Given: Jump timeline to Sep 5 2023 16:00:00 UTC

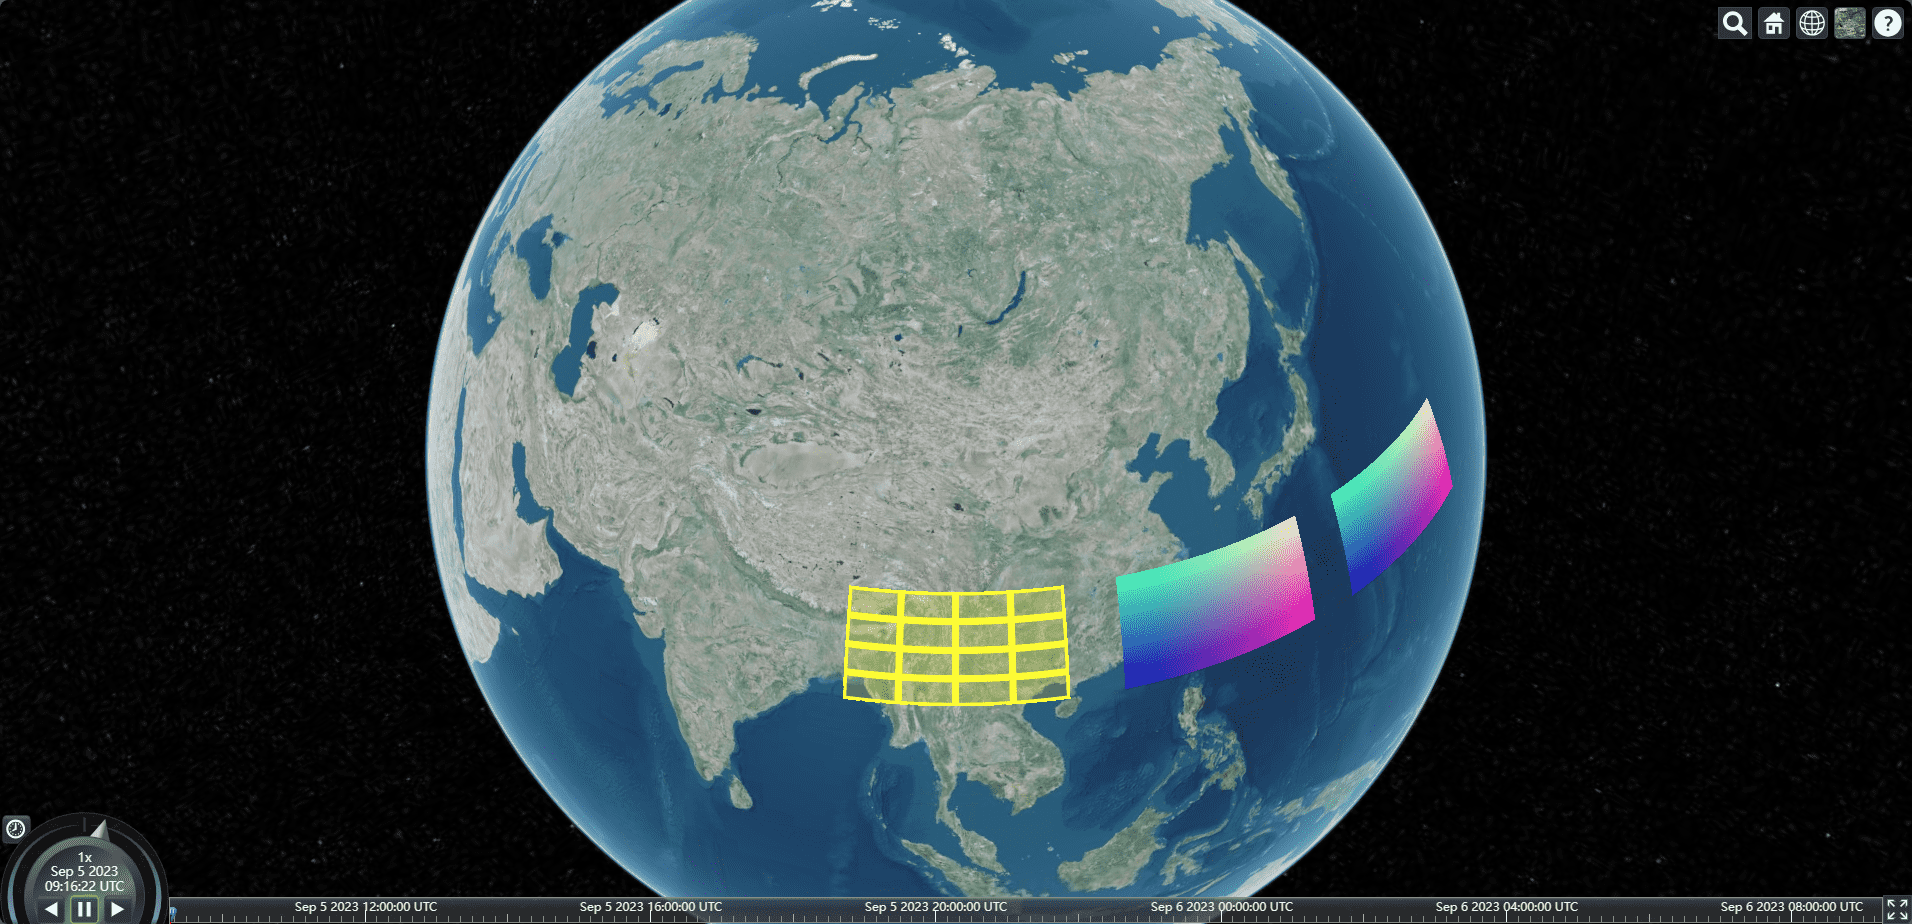Looking at the screenshot, I should (x=650, y=908).
